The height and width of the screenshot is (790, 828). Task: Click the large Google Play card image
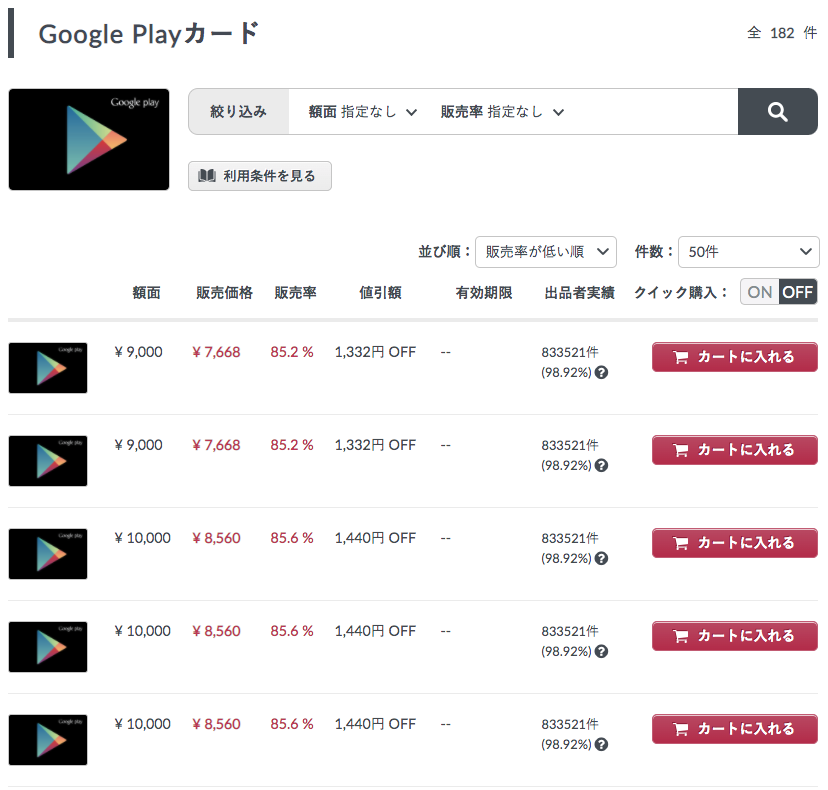[89, 139]
